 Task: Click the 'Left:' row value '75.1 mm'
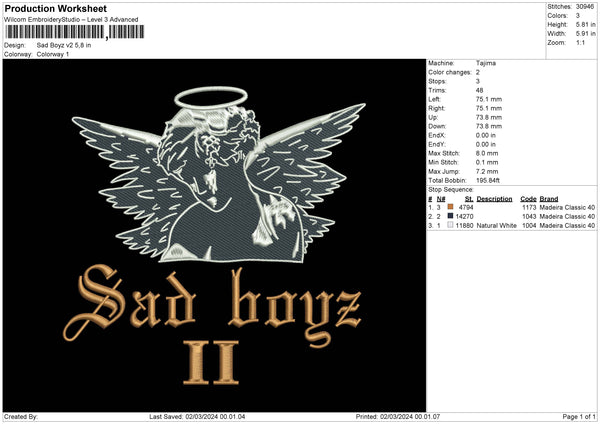tap(489, 99)
